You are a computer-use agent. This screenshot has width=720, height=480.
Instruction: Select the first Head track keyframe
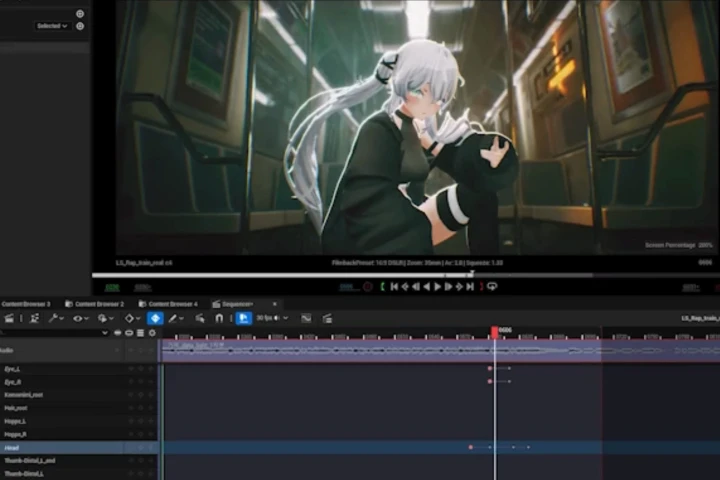click(x=471, y=447)
